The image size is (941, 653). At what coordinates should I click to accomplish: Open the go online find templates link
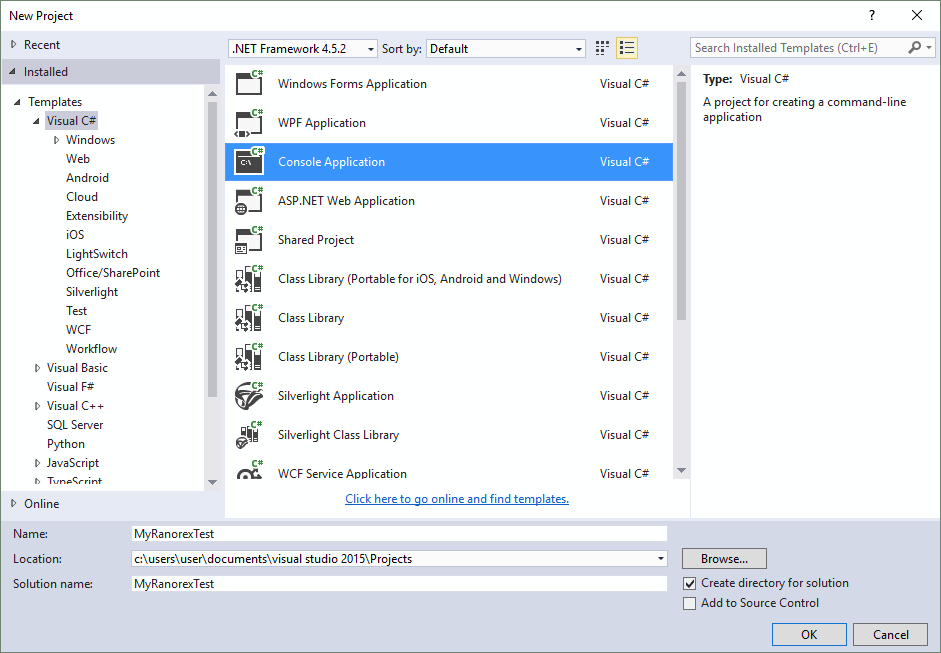pyautogui.click(x=457, y=499)
